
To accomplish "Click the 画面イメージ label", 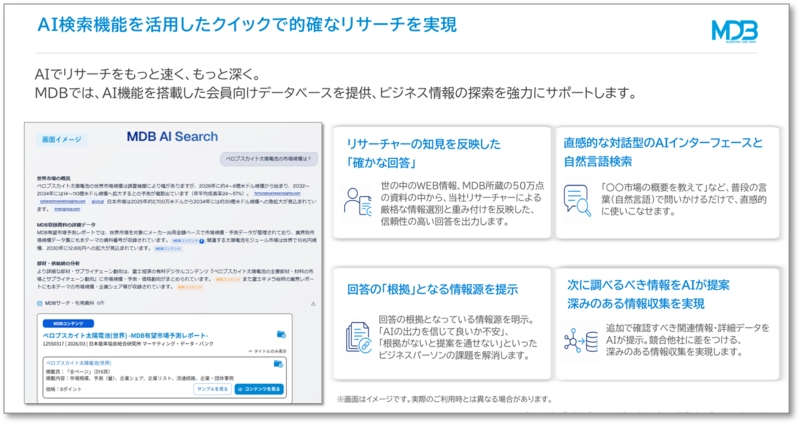I will 61,139.
